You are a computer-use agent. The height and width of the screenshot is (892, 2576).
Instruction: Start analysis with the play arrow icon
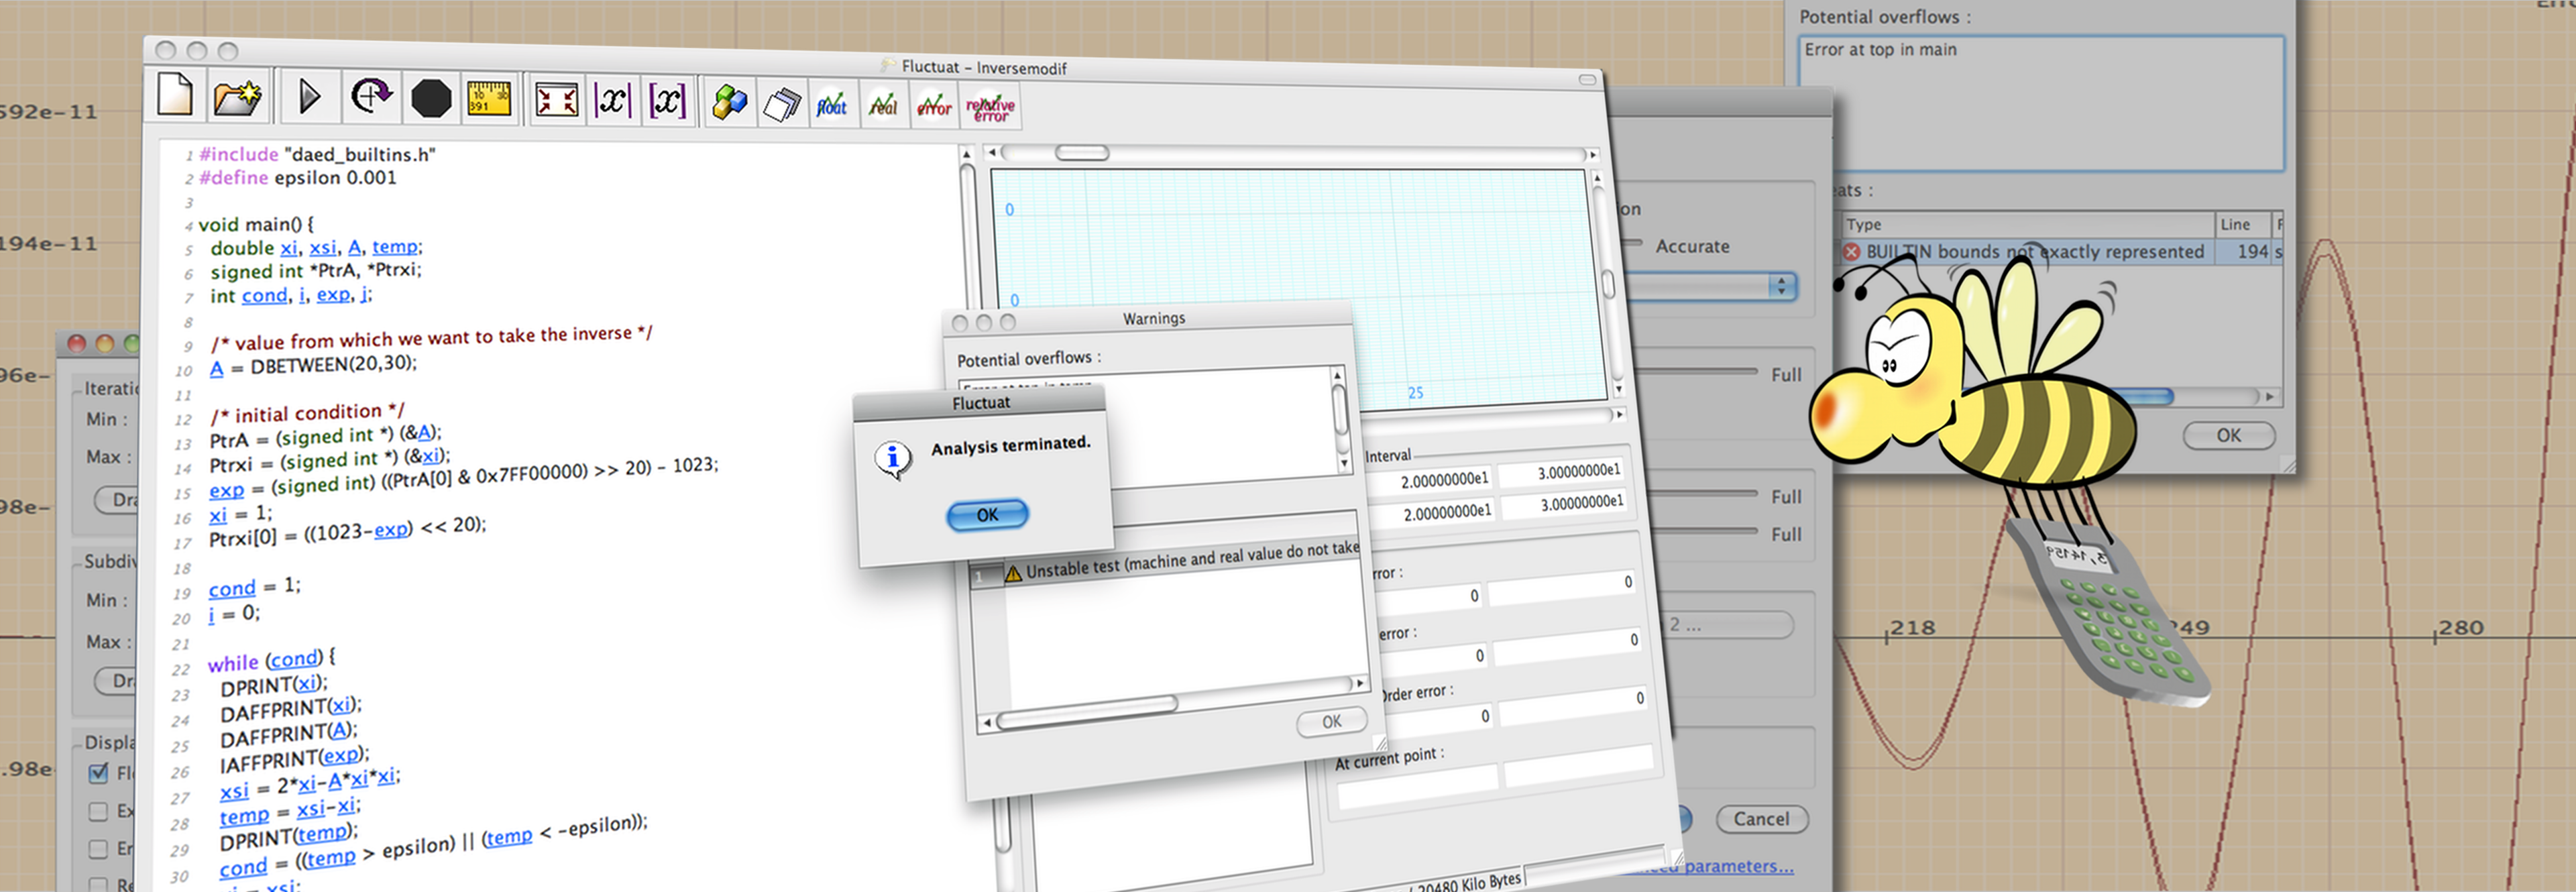pyautogui.click(x=309, y=97)
